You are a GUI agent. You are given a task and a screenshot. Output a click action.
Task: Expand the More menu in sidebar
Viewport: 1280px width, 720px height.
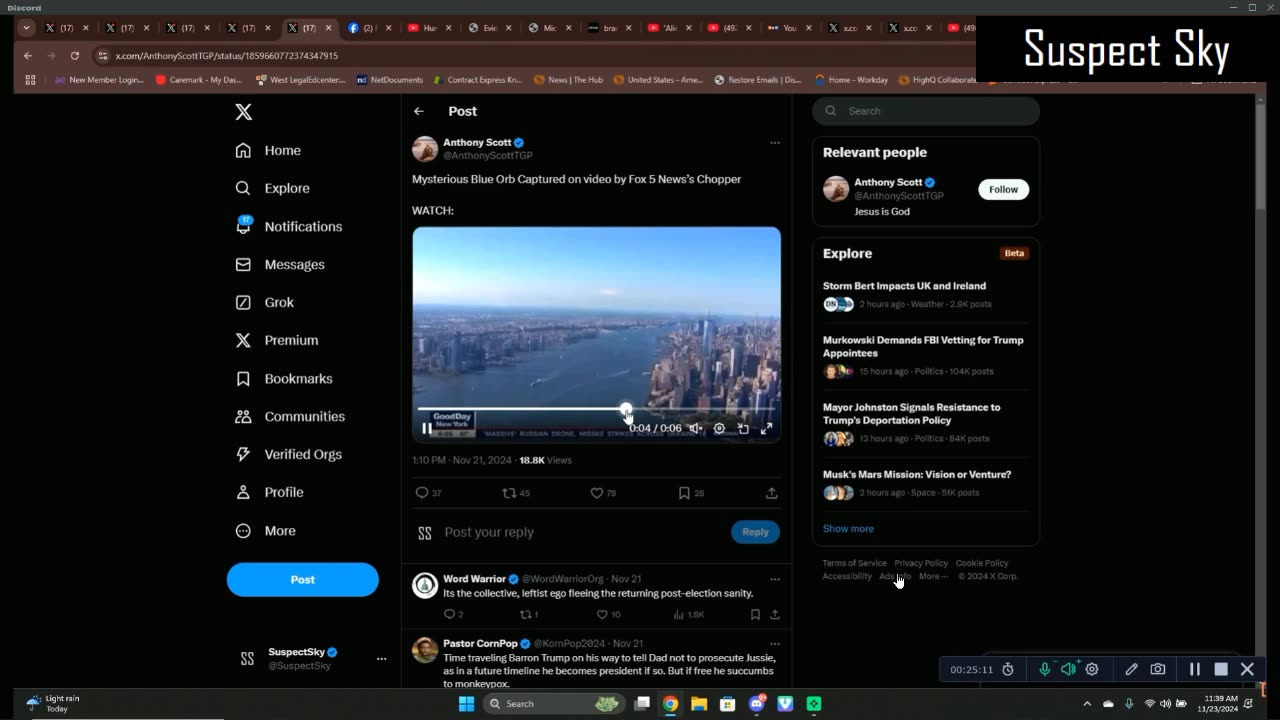(x=265, y=530)
